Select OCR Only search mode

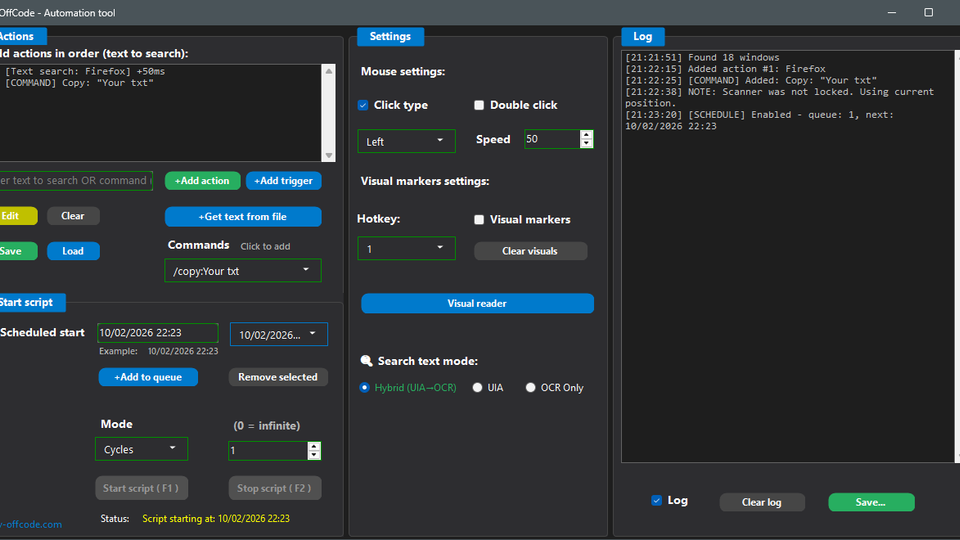pyautogui.click(x=531, y=388)
